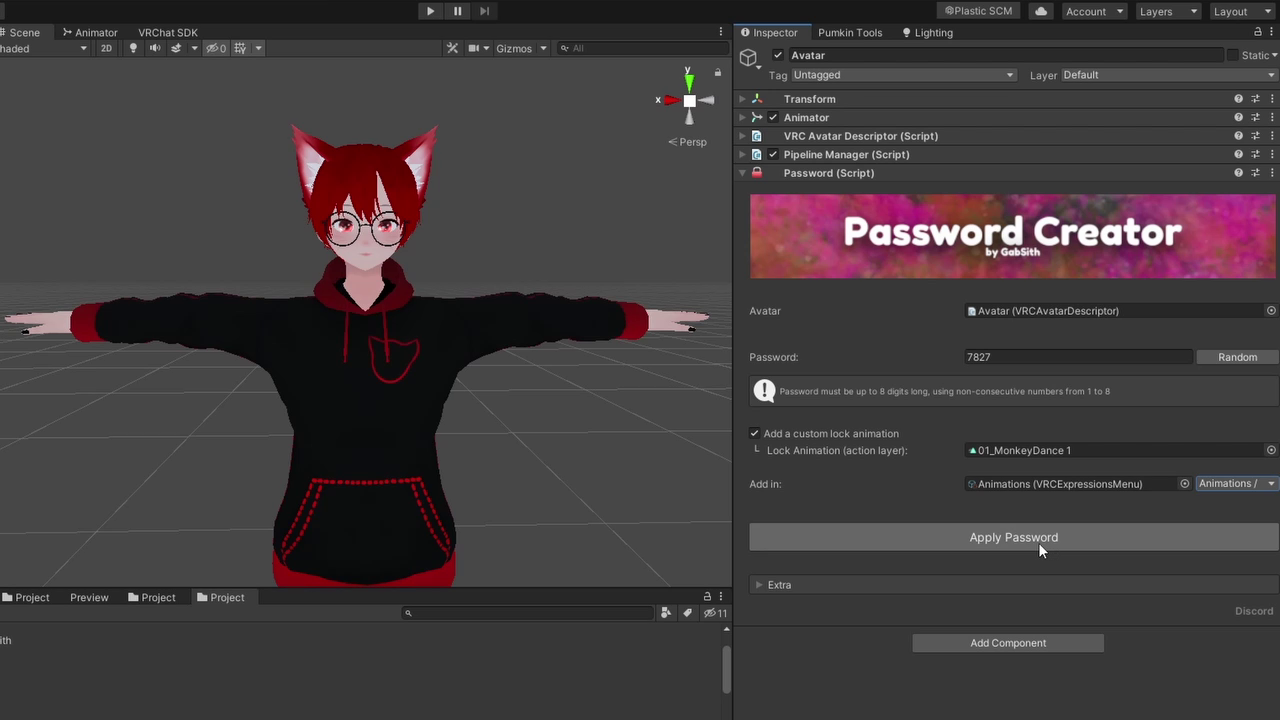This screenshot has height=720, width=1280.
Task: Click the Lock Animation object picker circle
Action: [x=1270, y=450]
